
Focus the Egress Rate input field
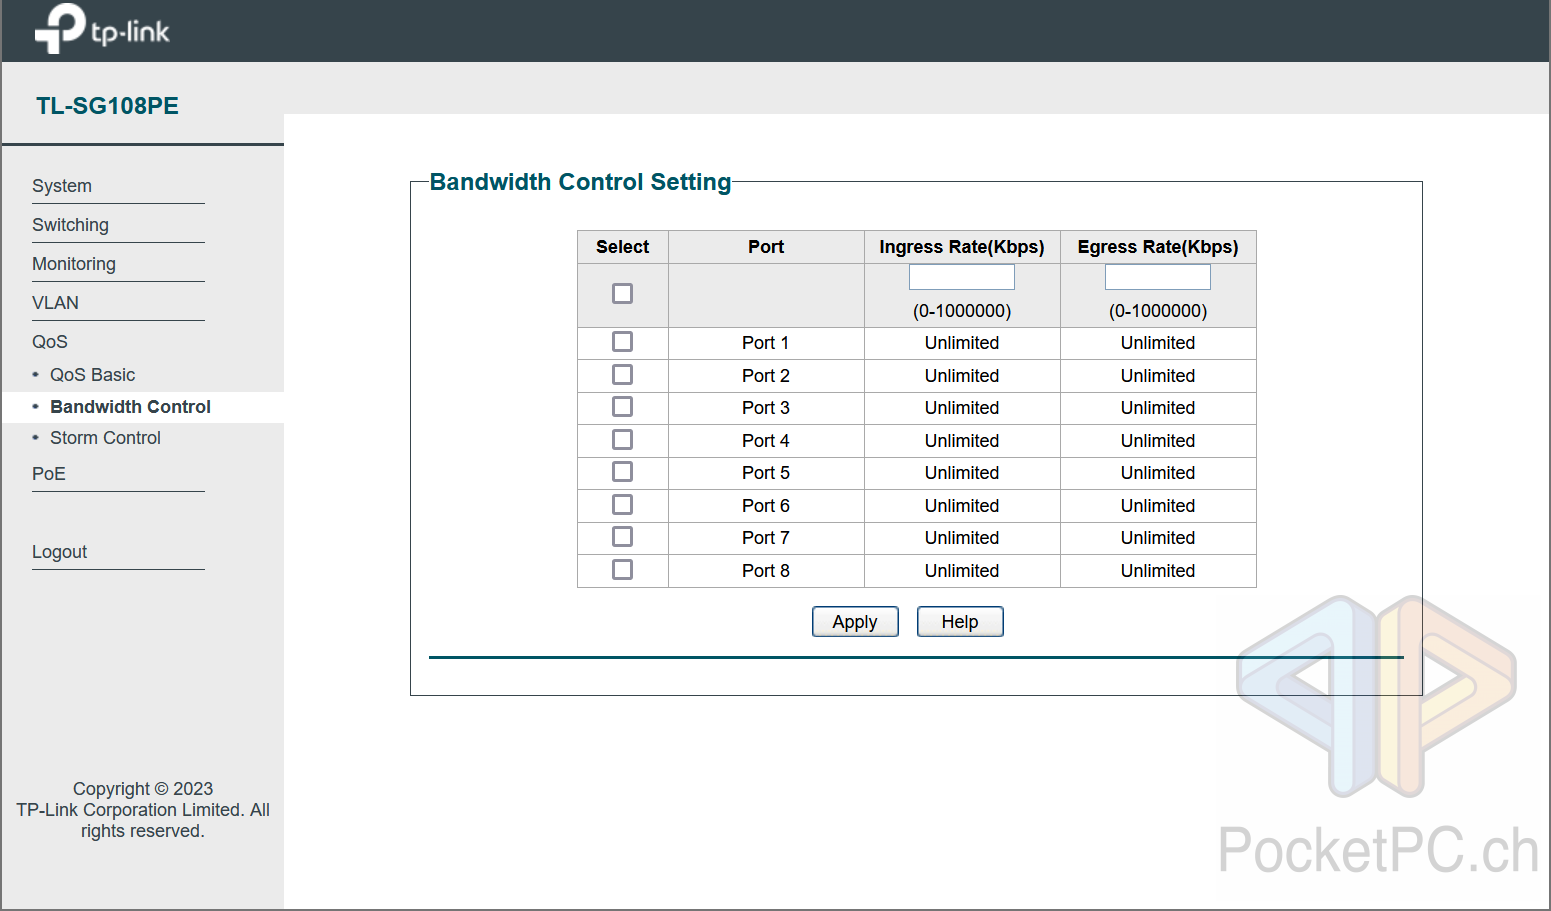tap(1158, 277)
